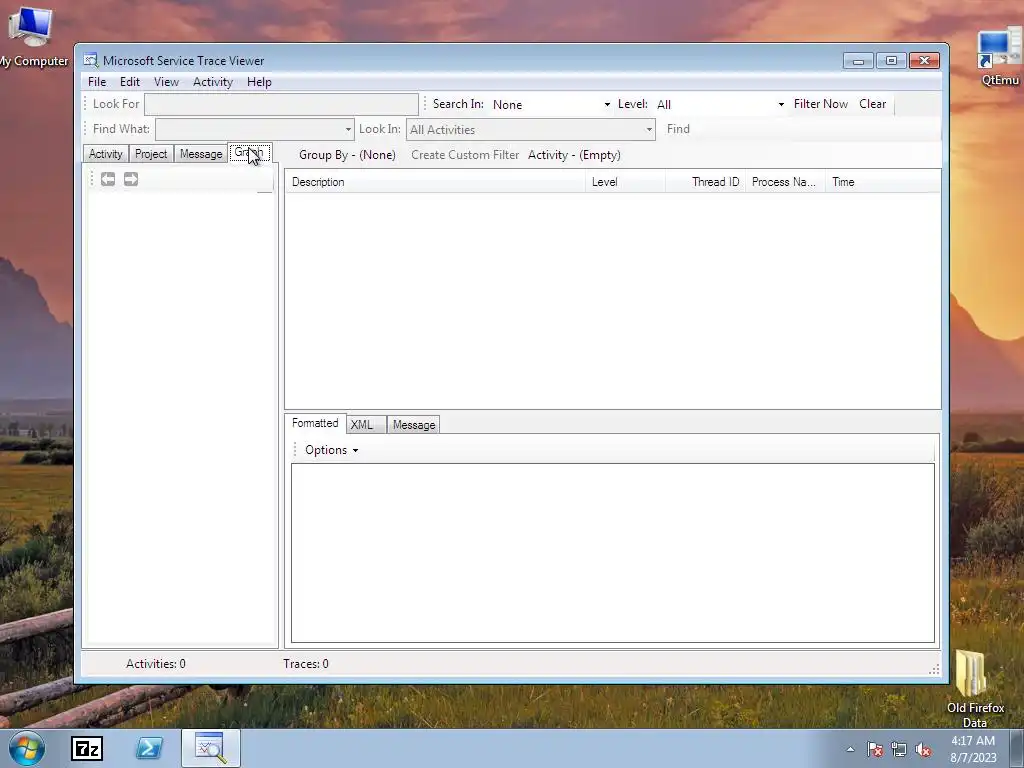The image size is (1024, 768).
Task: Click the Look For input field
Action: click(x=281, y=104)
